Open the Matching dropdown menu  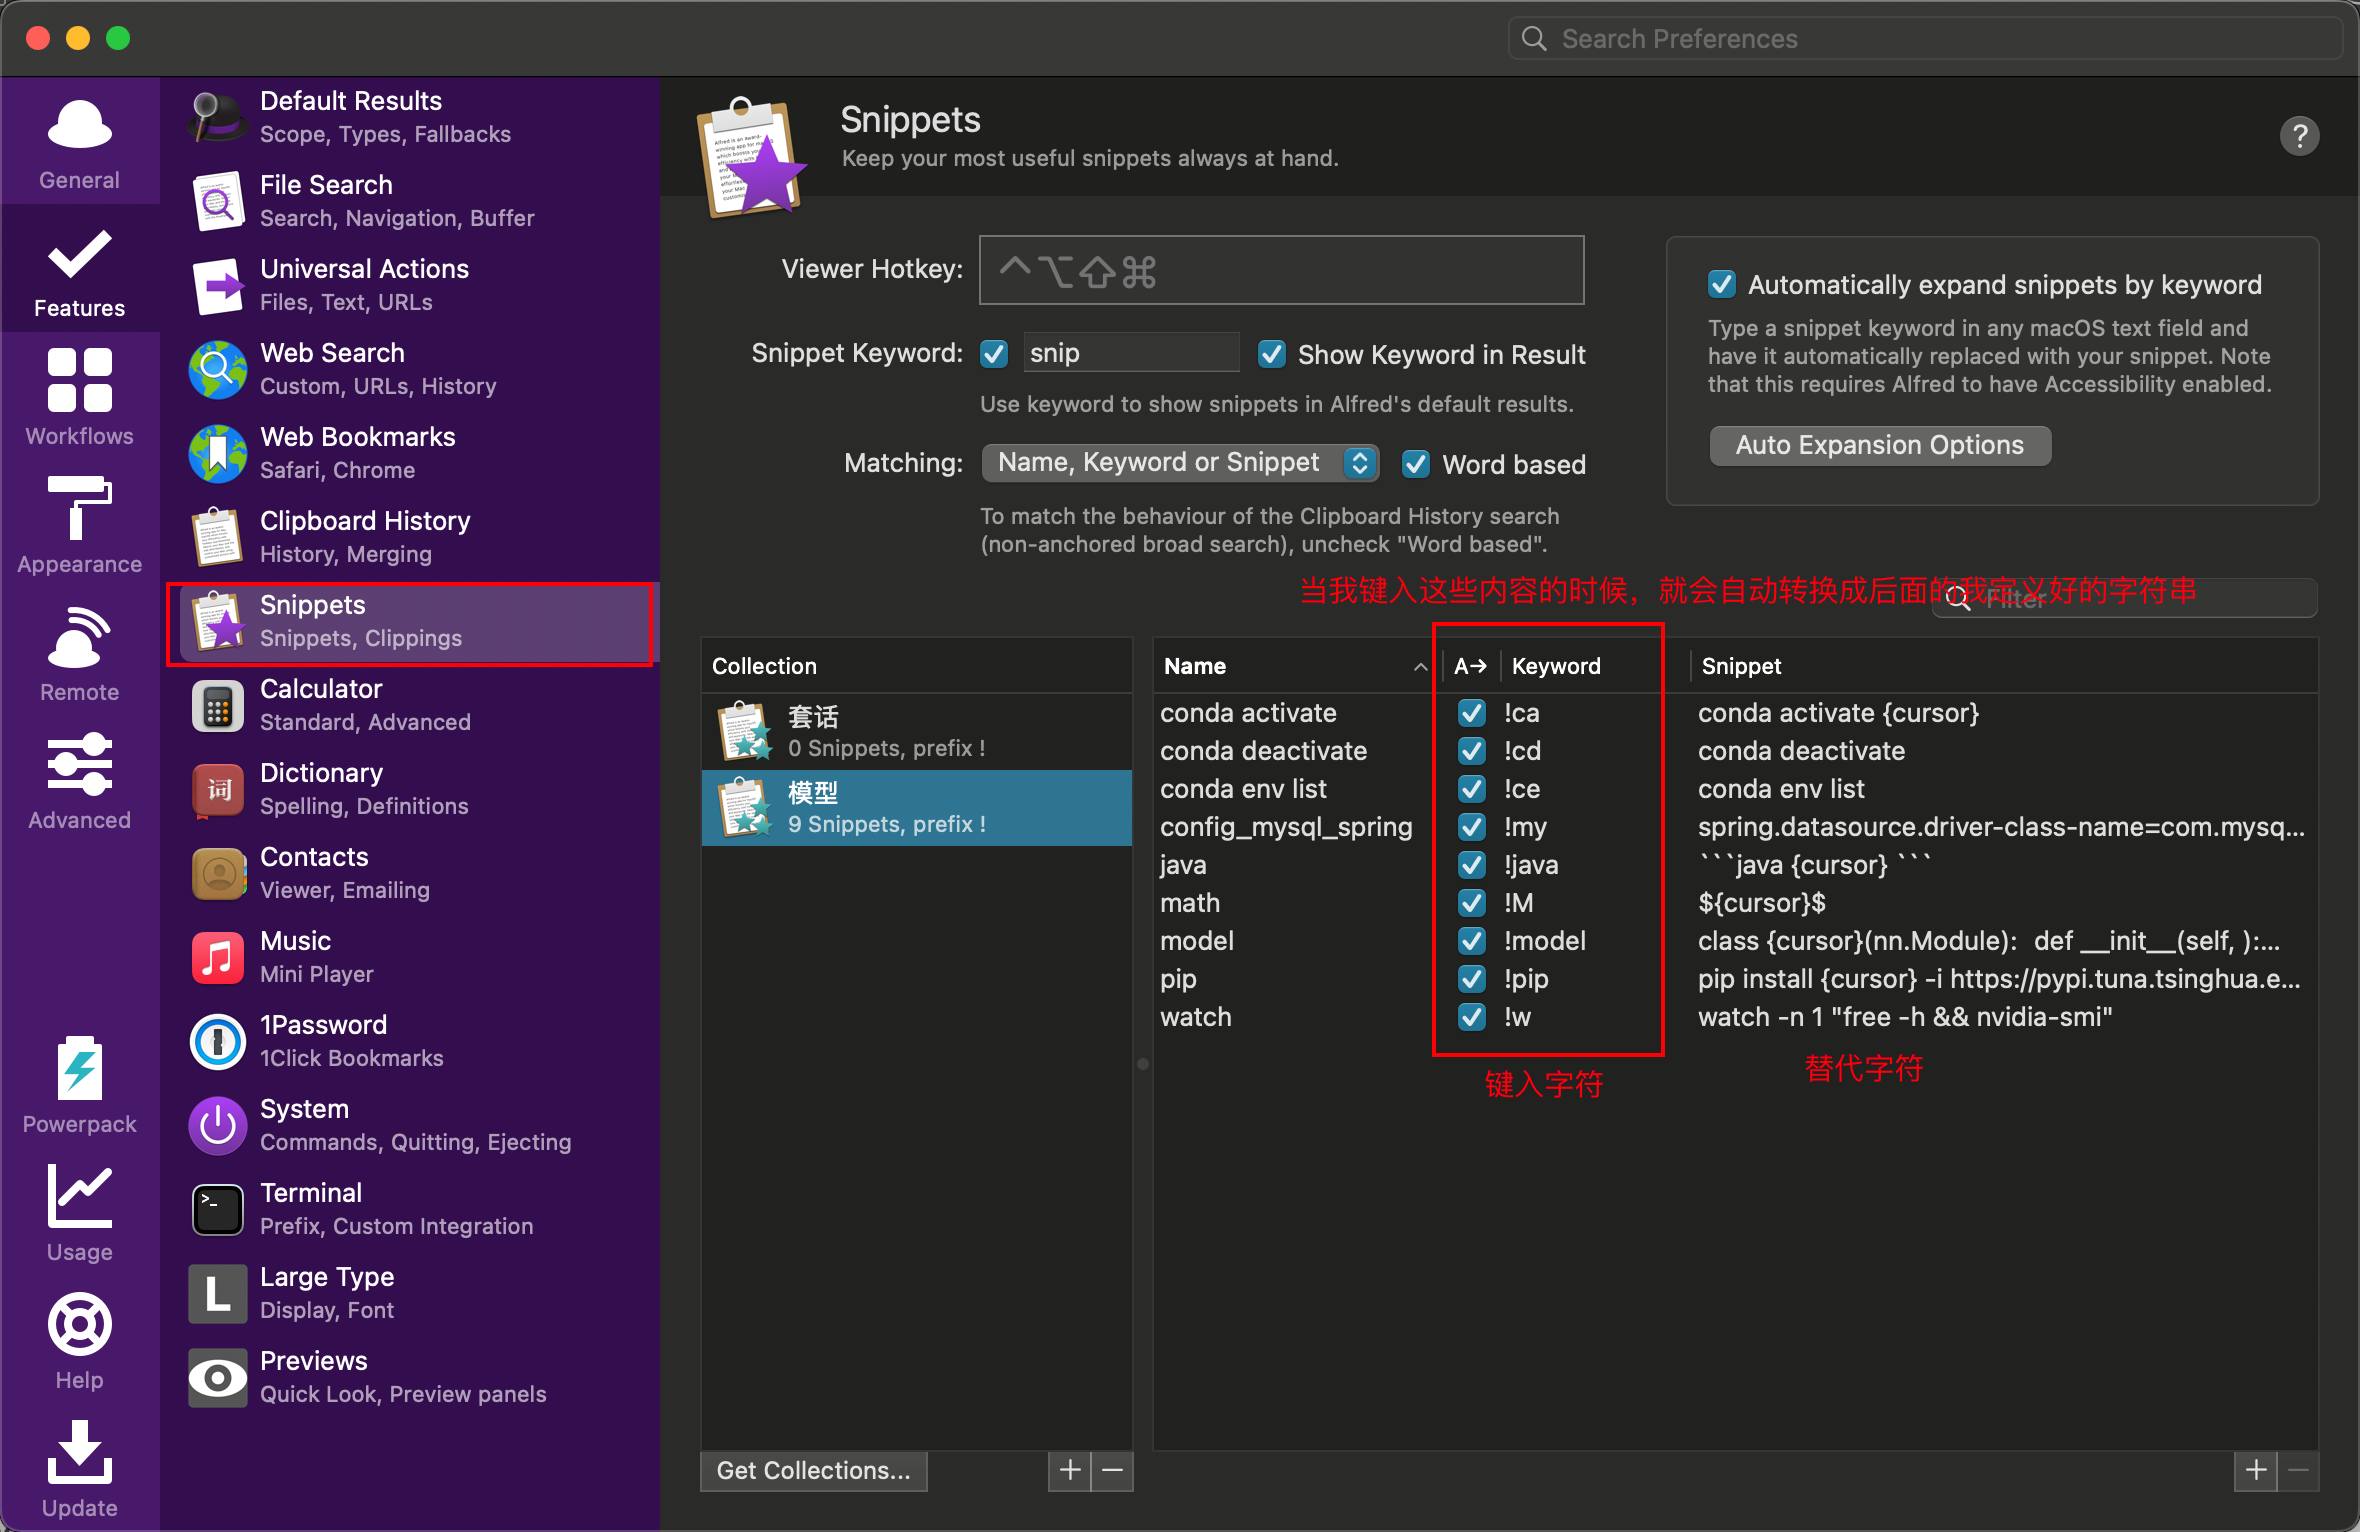pyautogui.click(x=1180, y=462)
